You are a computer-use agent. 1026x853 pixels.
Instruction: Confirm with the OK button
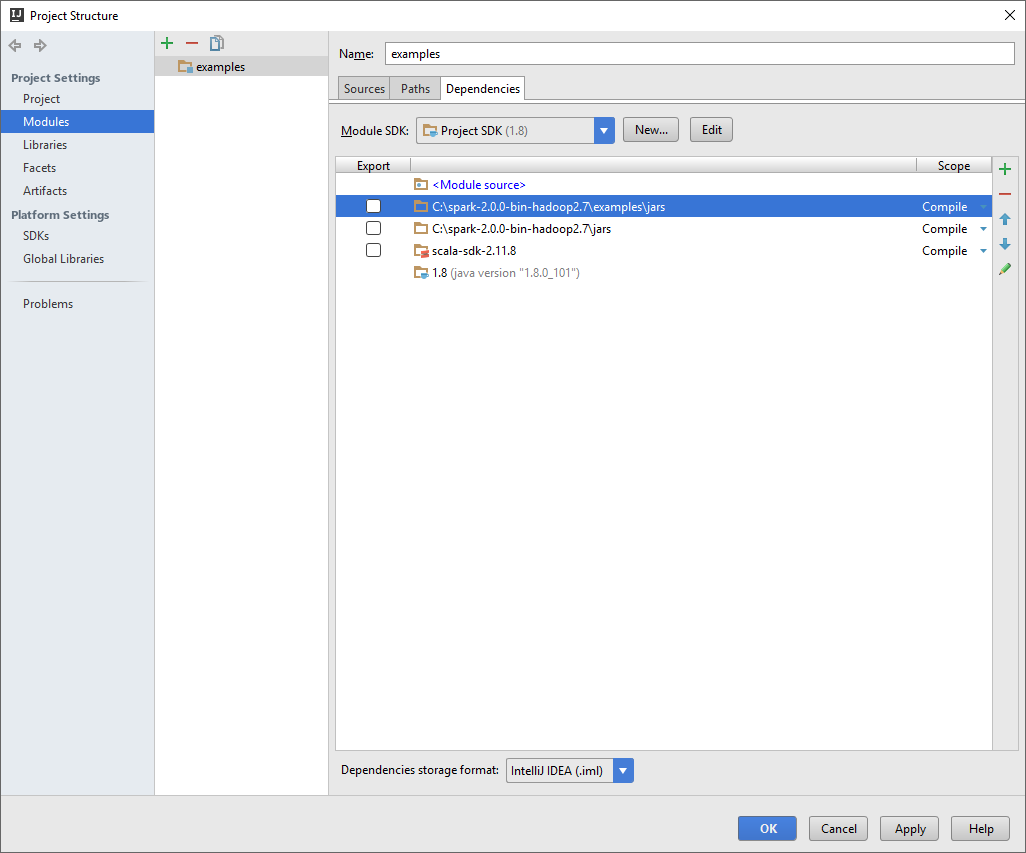[768, 829]
